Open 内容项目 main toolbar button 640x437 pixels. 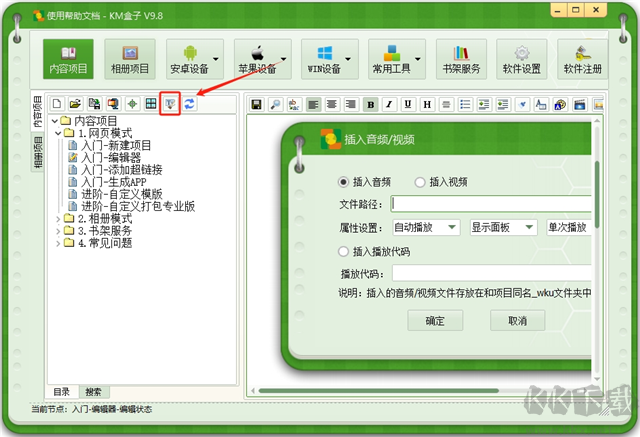tap(68, 59)
